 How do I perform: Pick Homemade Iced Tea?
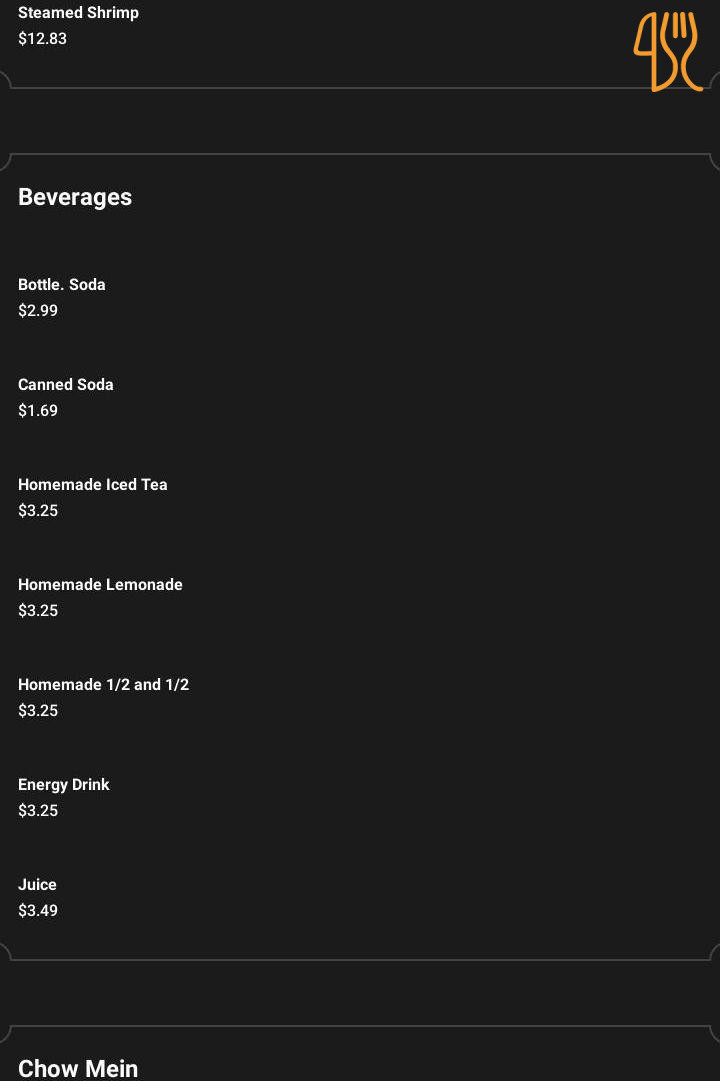(93, 485)
